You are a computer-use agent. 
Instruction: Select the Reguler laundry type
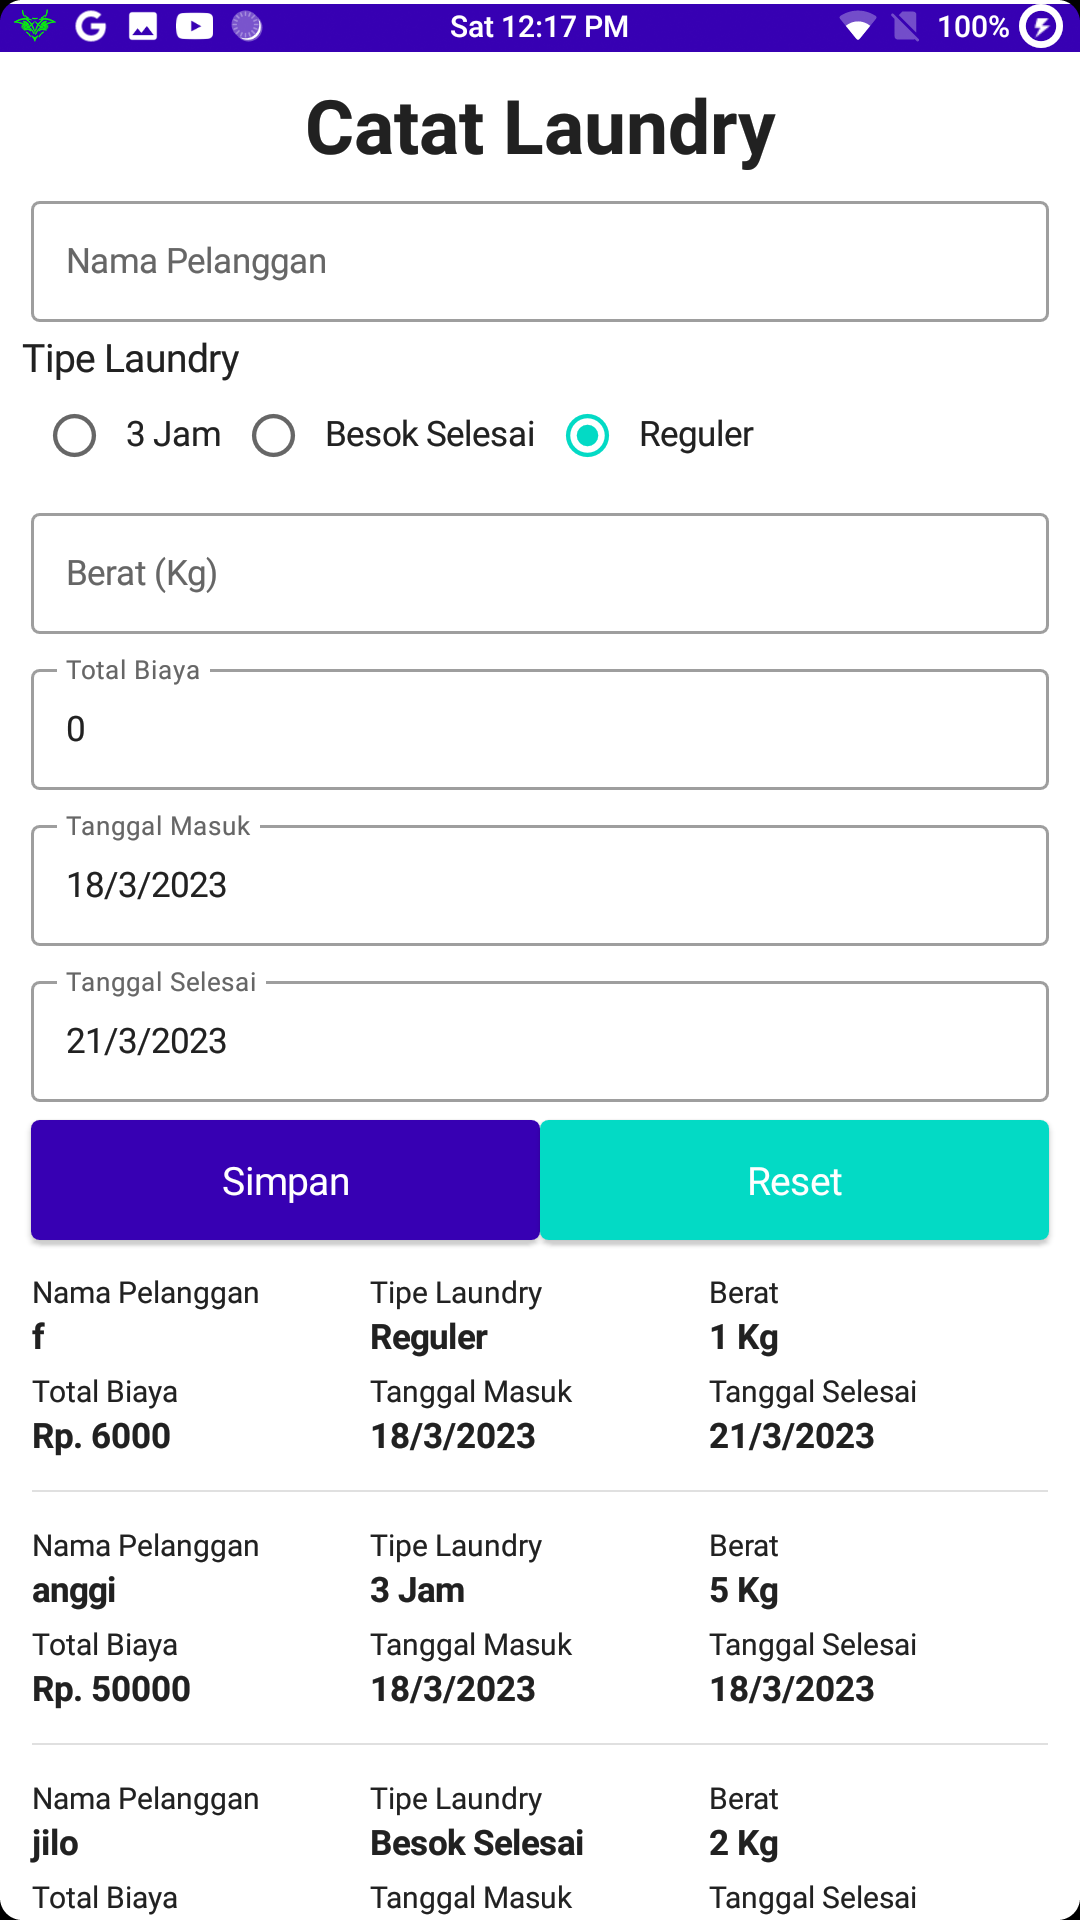(x=588, y=434)
